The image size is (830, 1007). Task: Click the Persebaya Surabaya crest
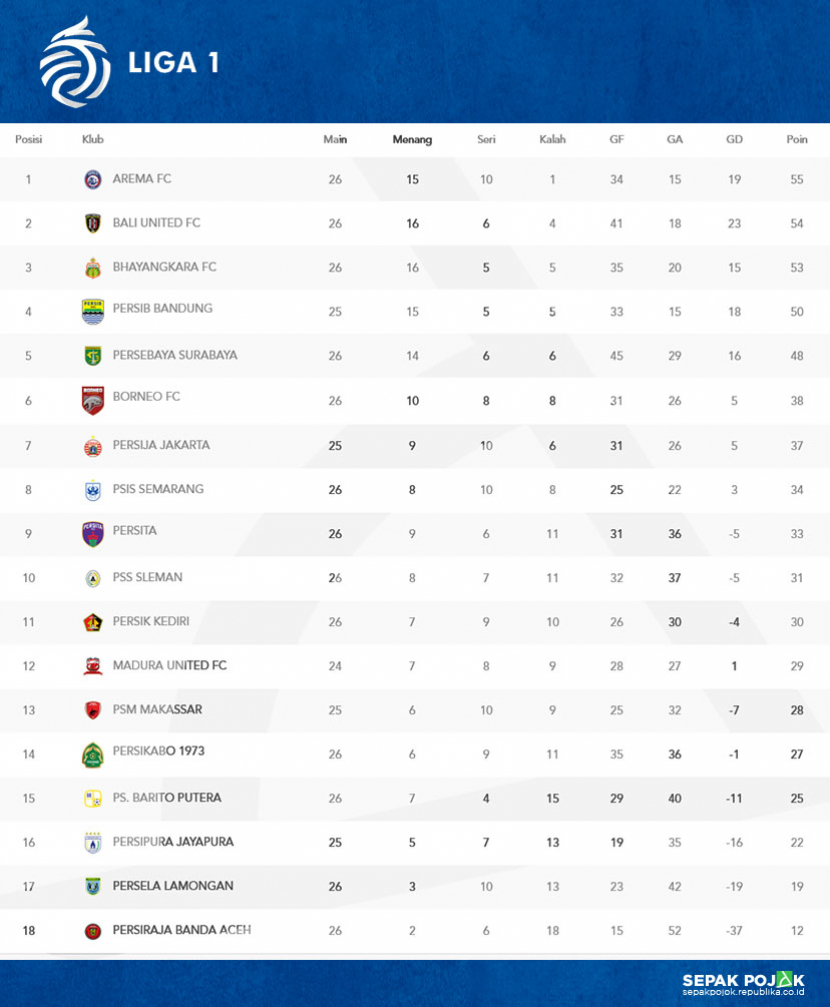click(93, 356)
